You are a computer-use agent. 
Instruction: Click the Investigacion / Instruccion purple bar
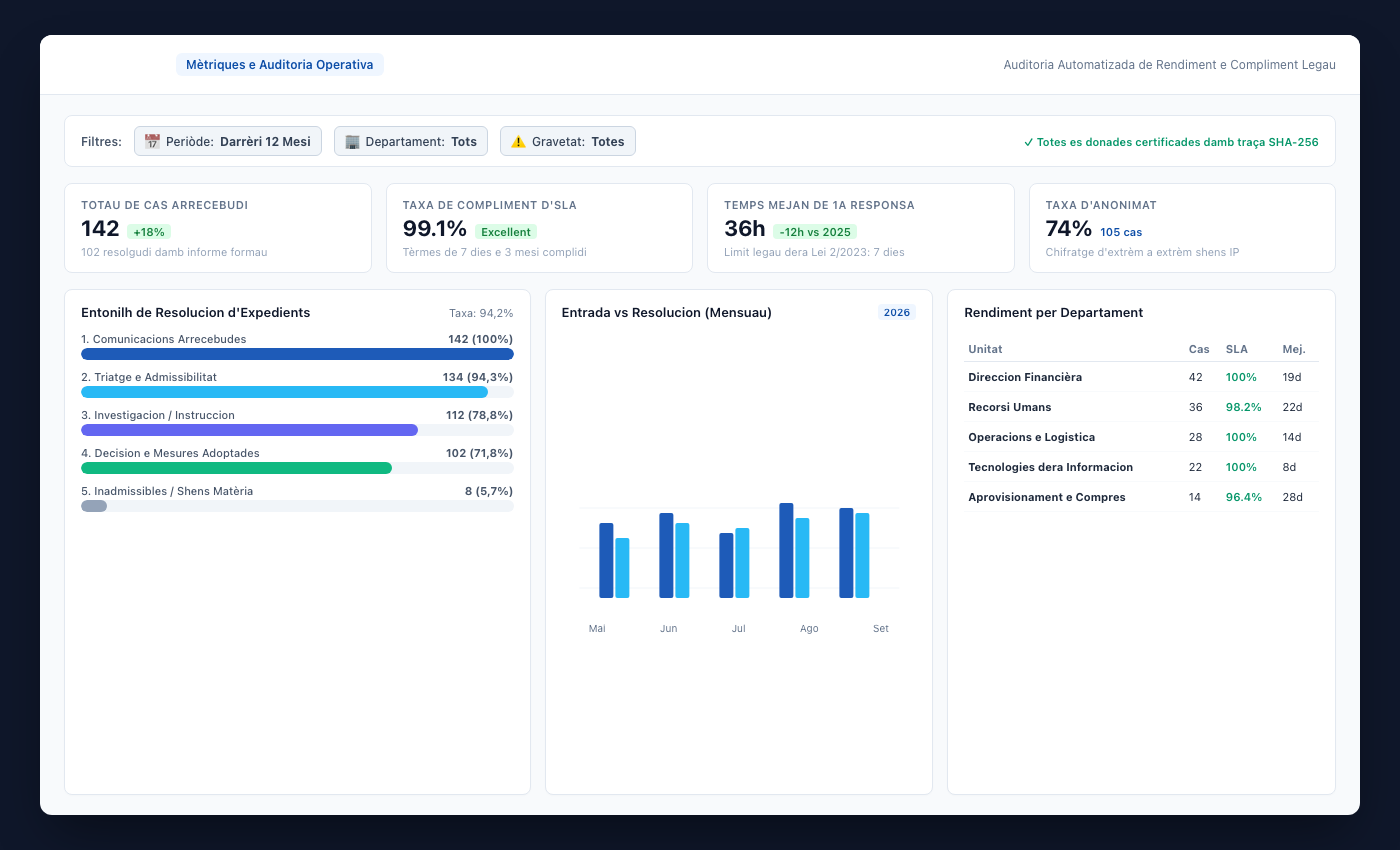click(249, 430)
